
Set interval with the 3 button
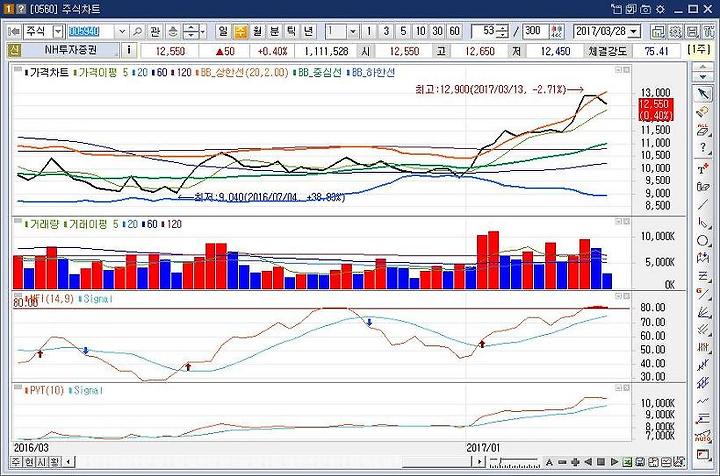386,31
